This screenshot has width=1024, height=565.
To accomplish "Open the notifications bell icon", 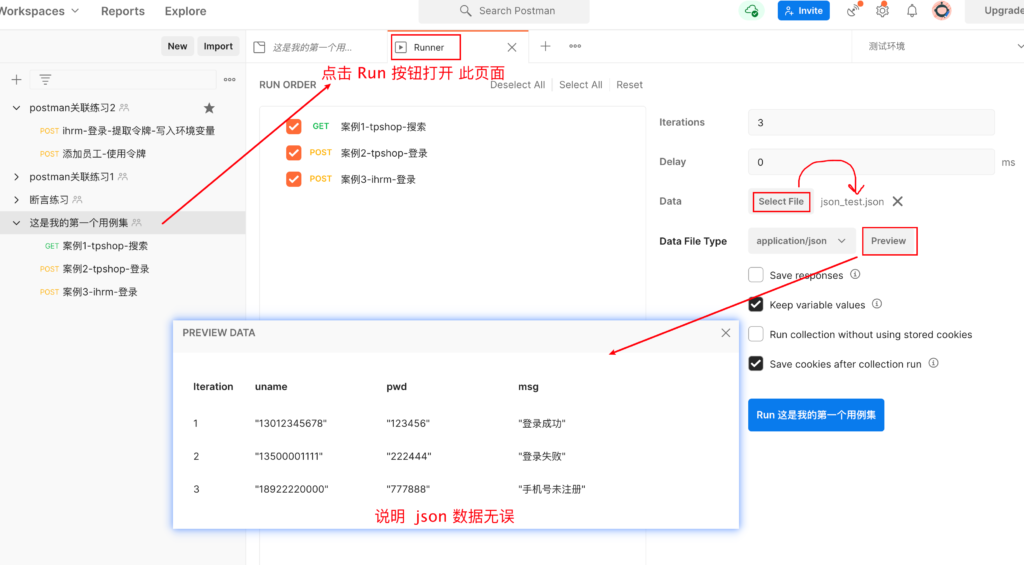I will (x=912, y=11).
